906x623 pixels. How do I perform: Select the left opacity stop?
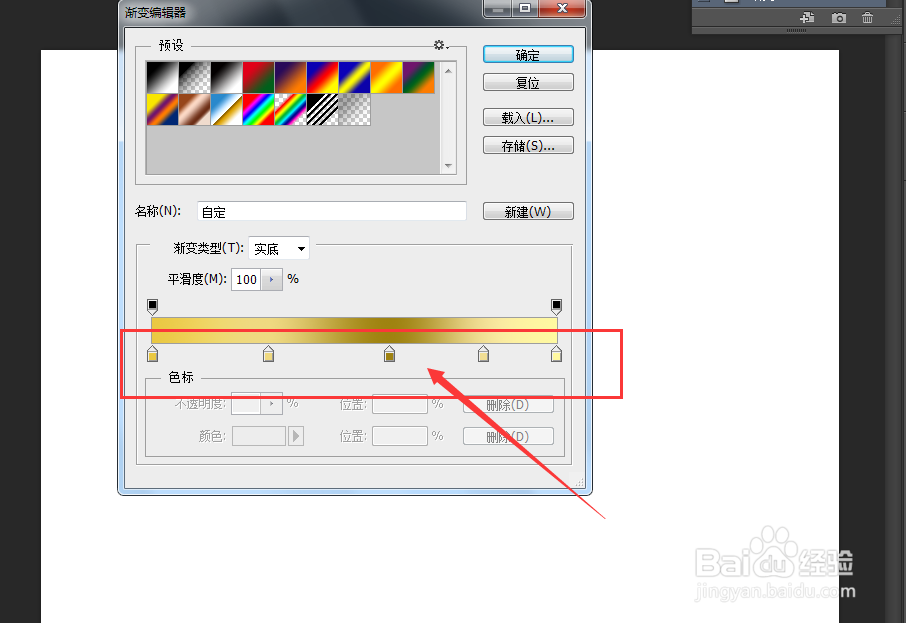pos(153,306)
